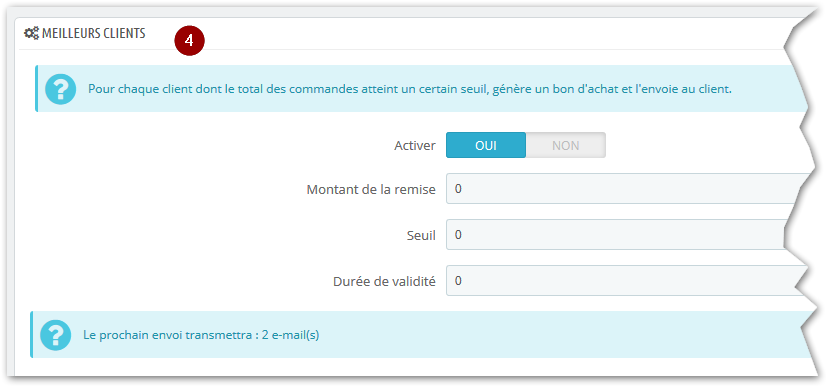Click the Montant de la remise label
This screenshot has width=829, height=387.
[371, 189]
